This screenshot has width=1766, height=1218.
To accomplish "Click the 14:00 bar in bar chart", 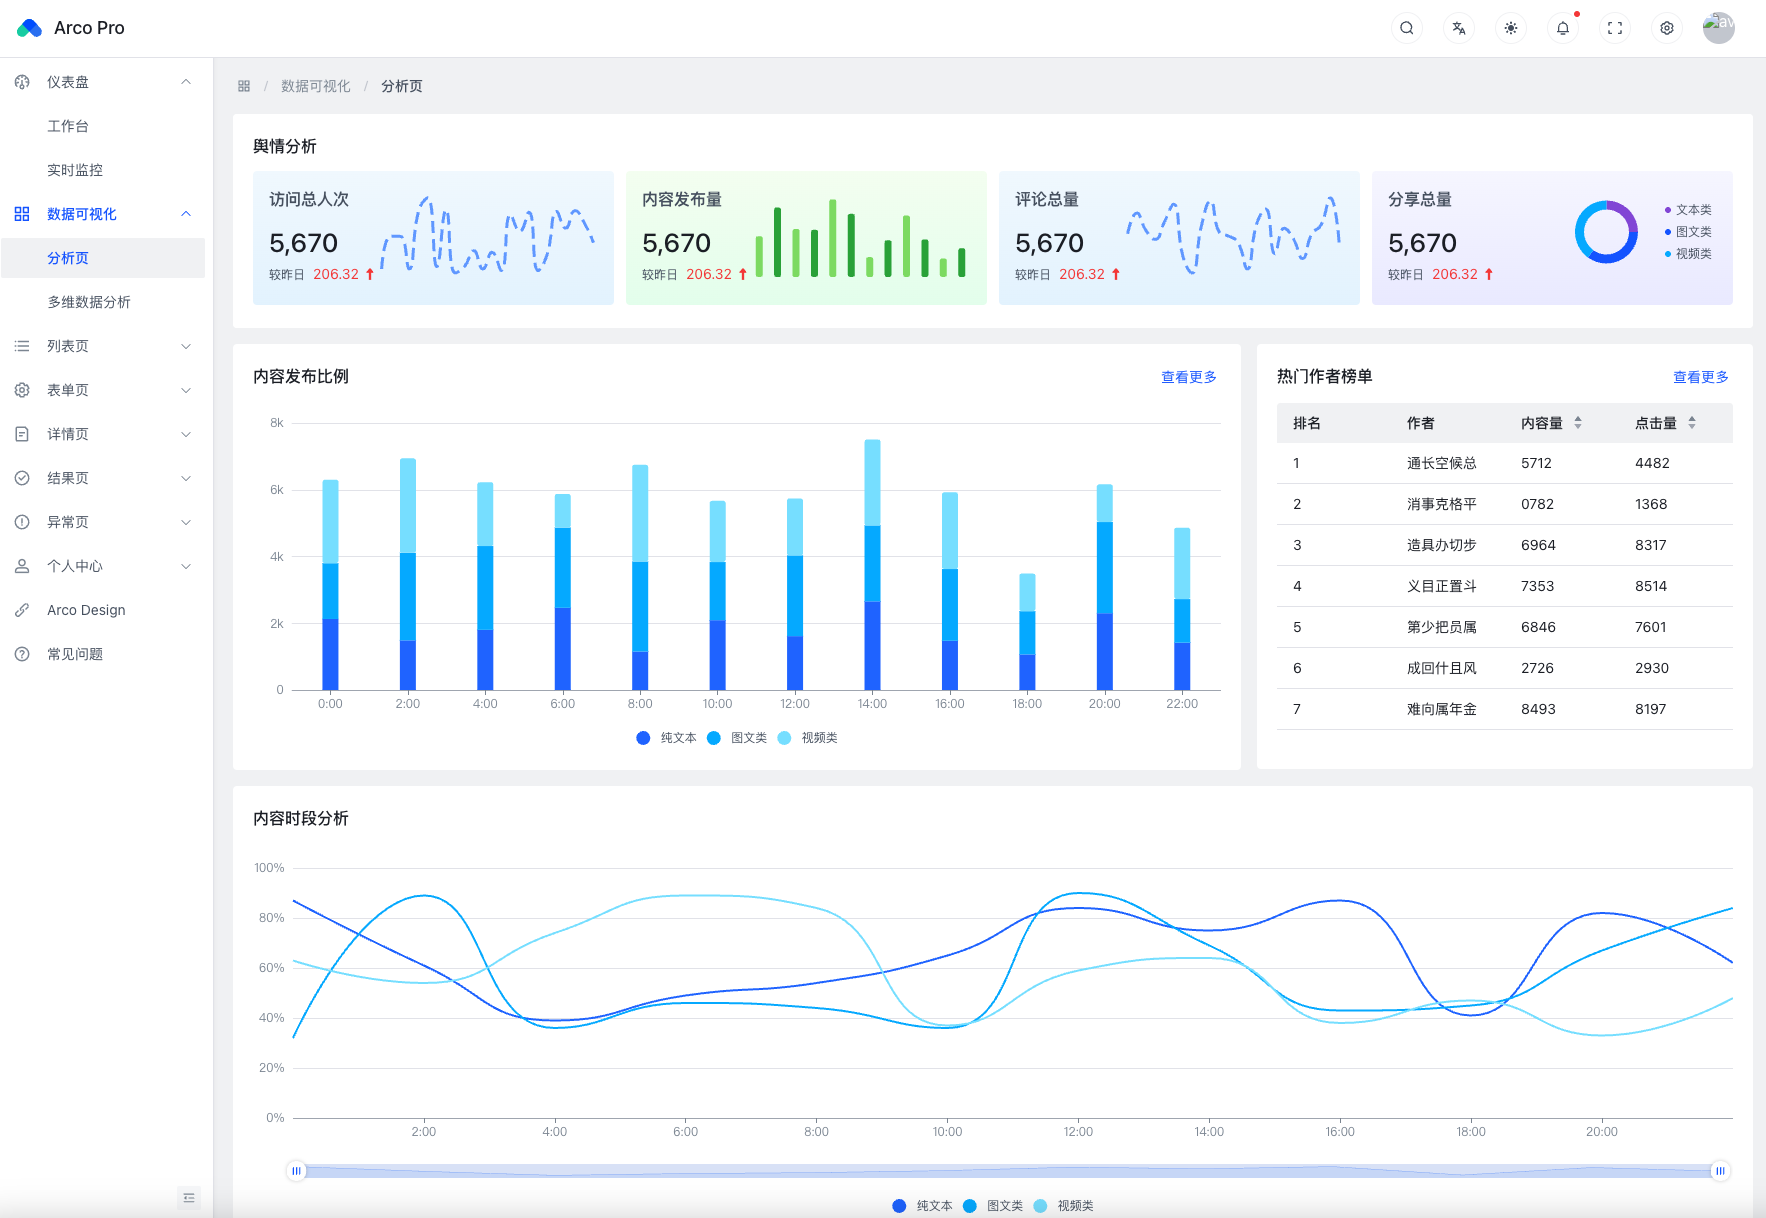I will tap(872, 565).
